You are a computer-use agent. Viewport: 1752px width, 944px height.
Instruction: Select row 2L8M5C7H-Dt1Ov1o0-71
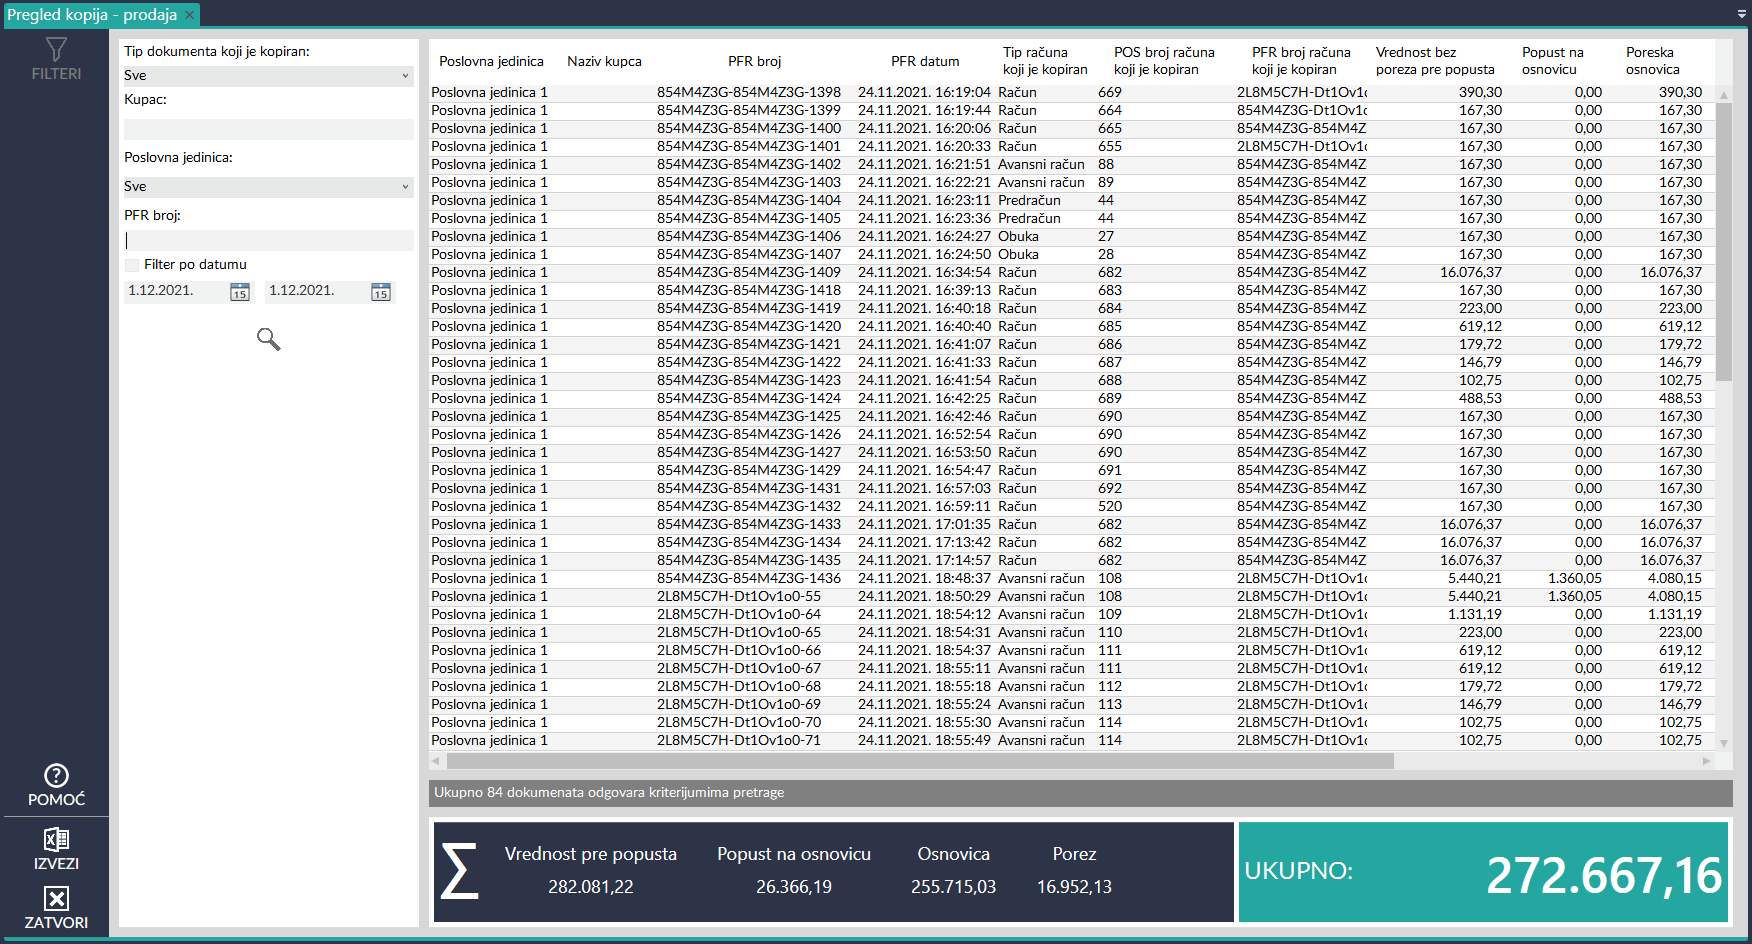(x=1071, y=741)
